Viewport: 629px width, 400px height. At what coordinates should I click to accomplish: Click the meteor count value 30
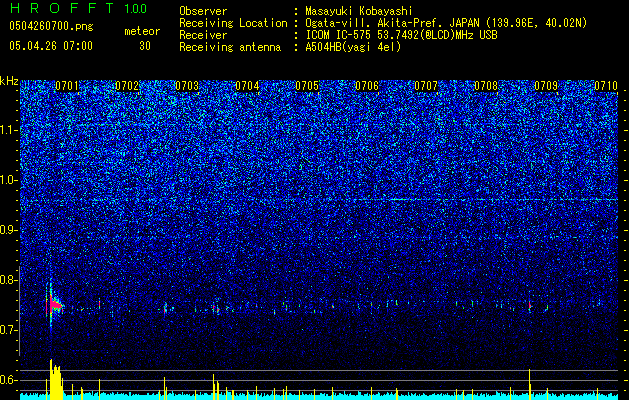(x=145, y=46)
